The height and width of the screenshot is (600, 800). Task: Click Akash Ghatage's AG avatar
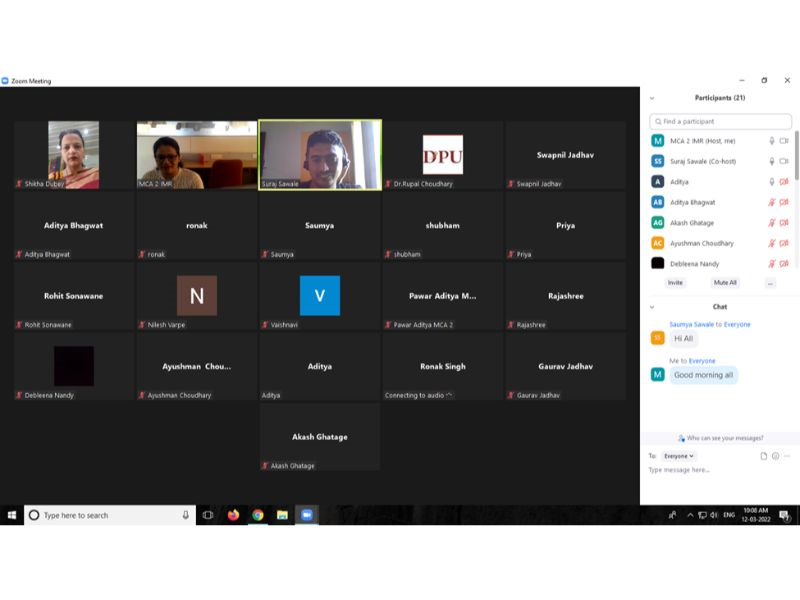click(x=658, y=222)
